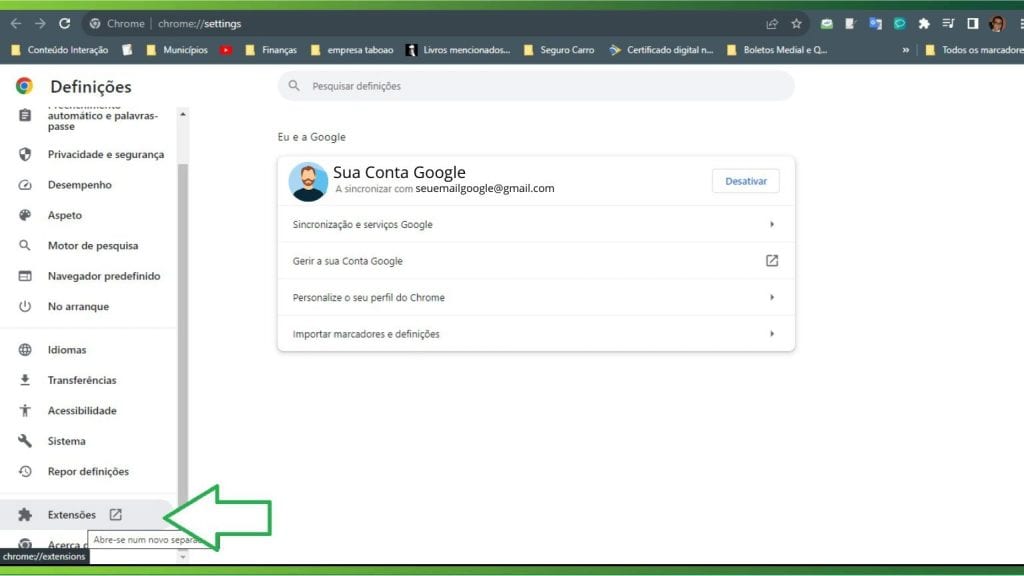Click the puzzle piece icon beside Extensões
The image size is (1024, 576).
pos(25,515)
